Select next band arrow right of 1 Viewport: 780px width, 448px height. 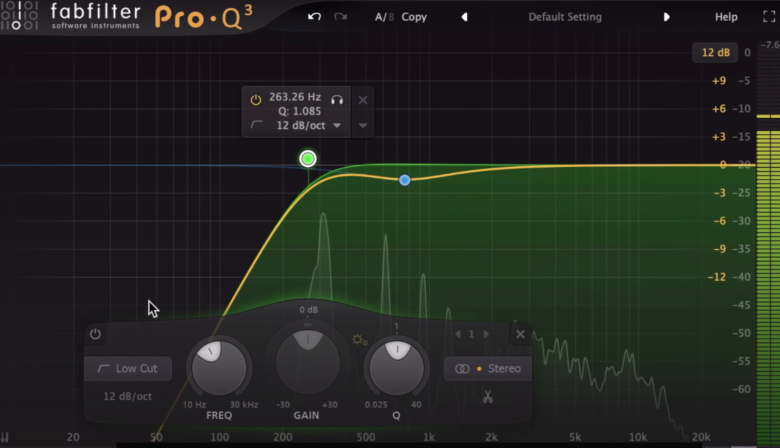[x=487, y=334]
